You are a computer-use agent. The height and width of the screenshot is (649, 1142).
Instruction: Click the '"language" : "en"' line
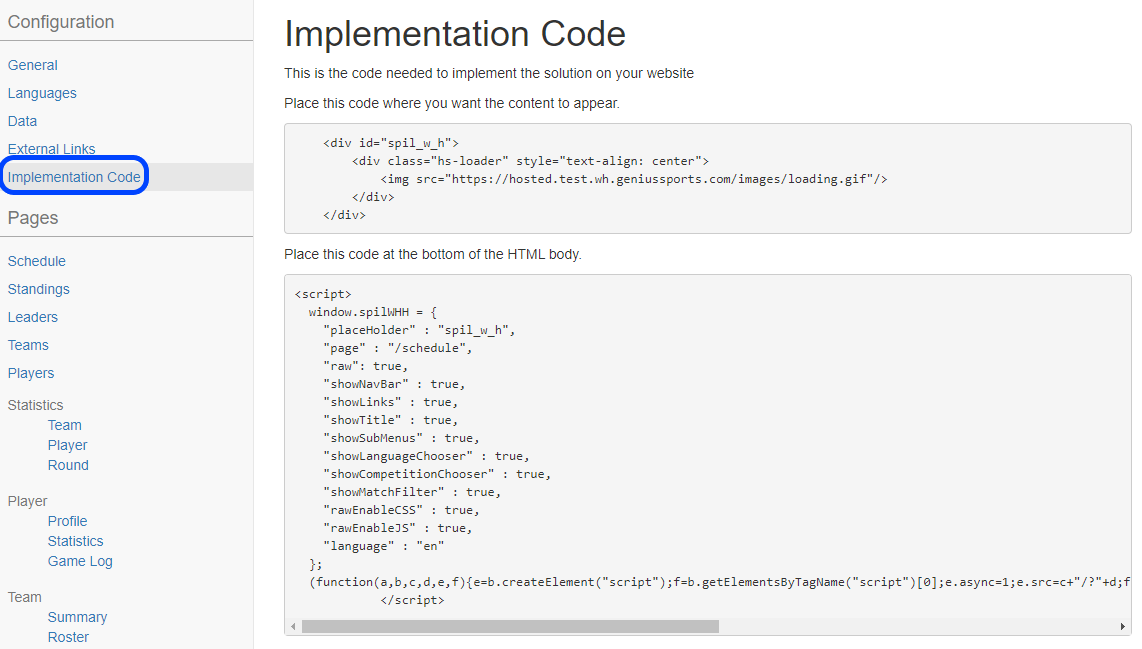[x=384, y=546]
